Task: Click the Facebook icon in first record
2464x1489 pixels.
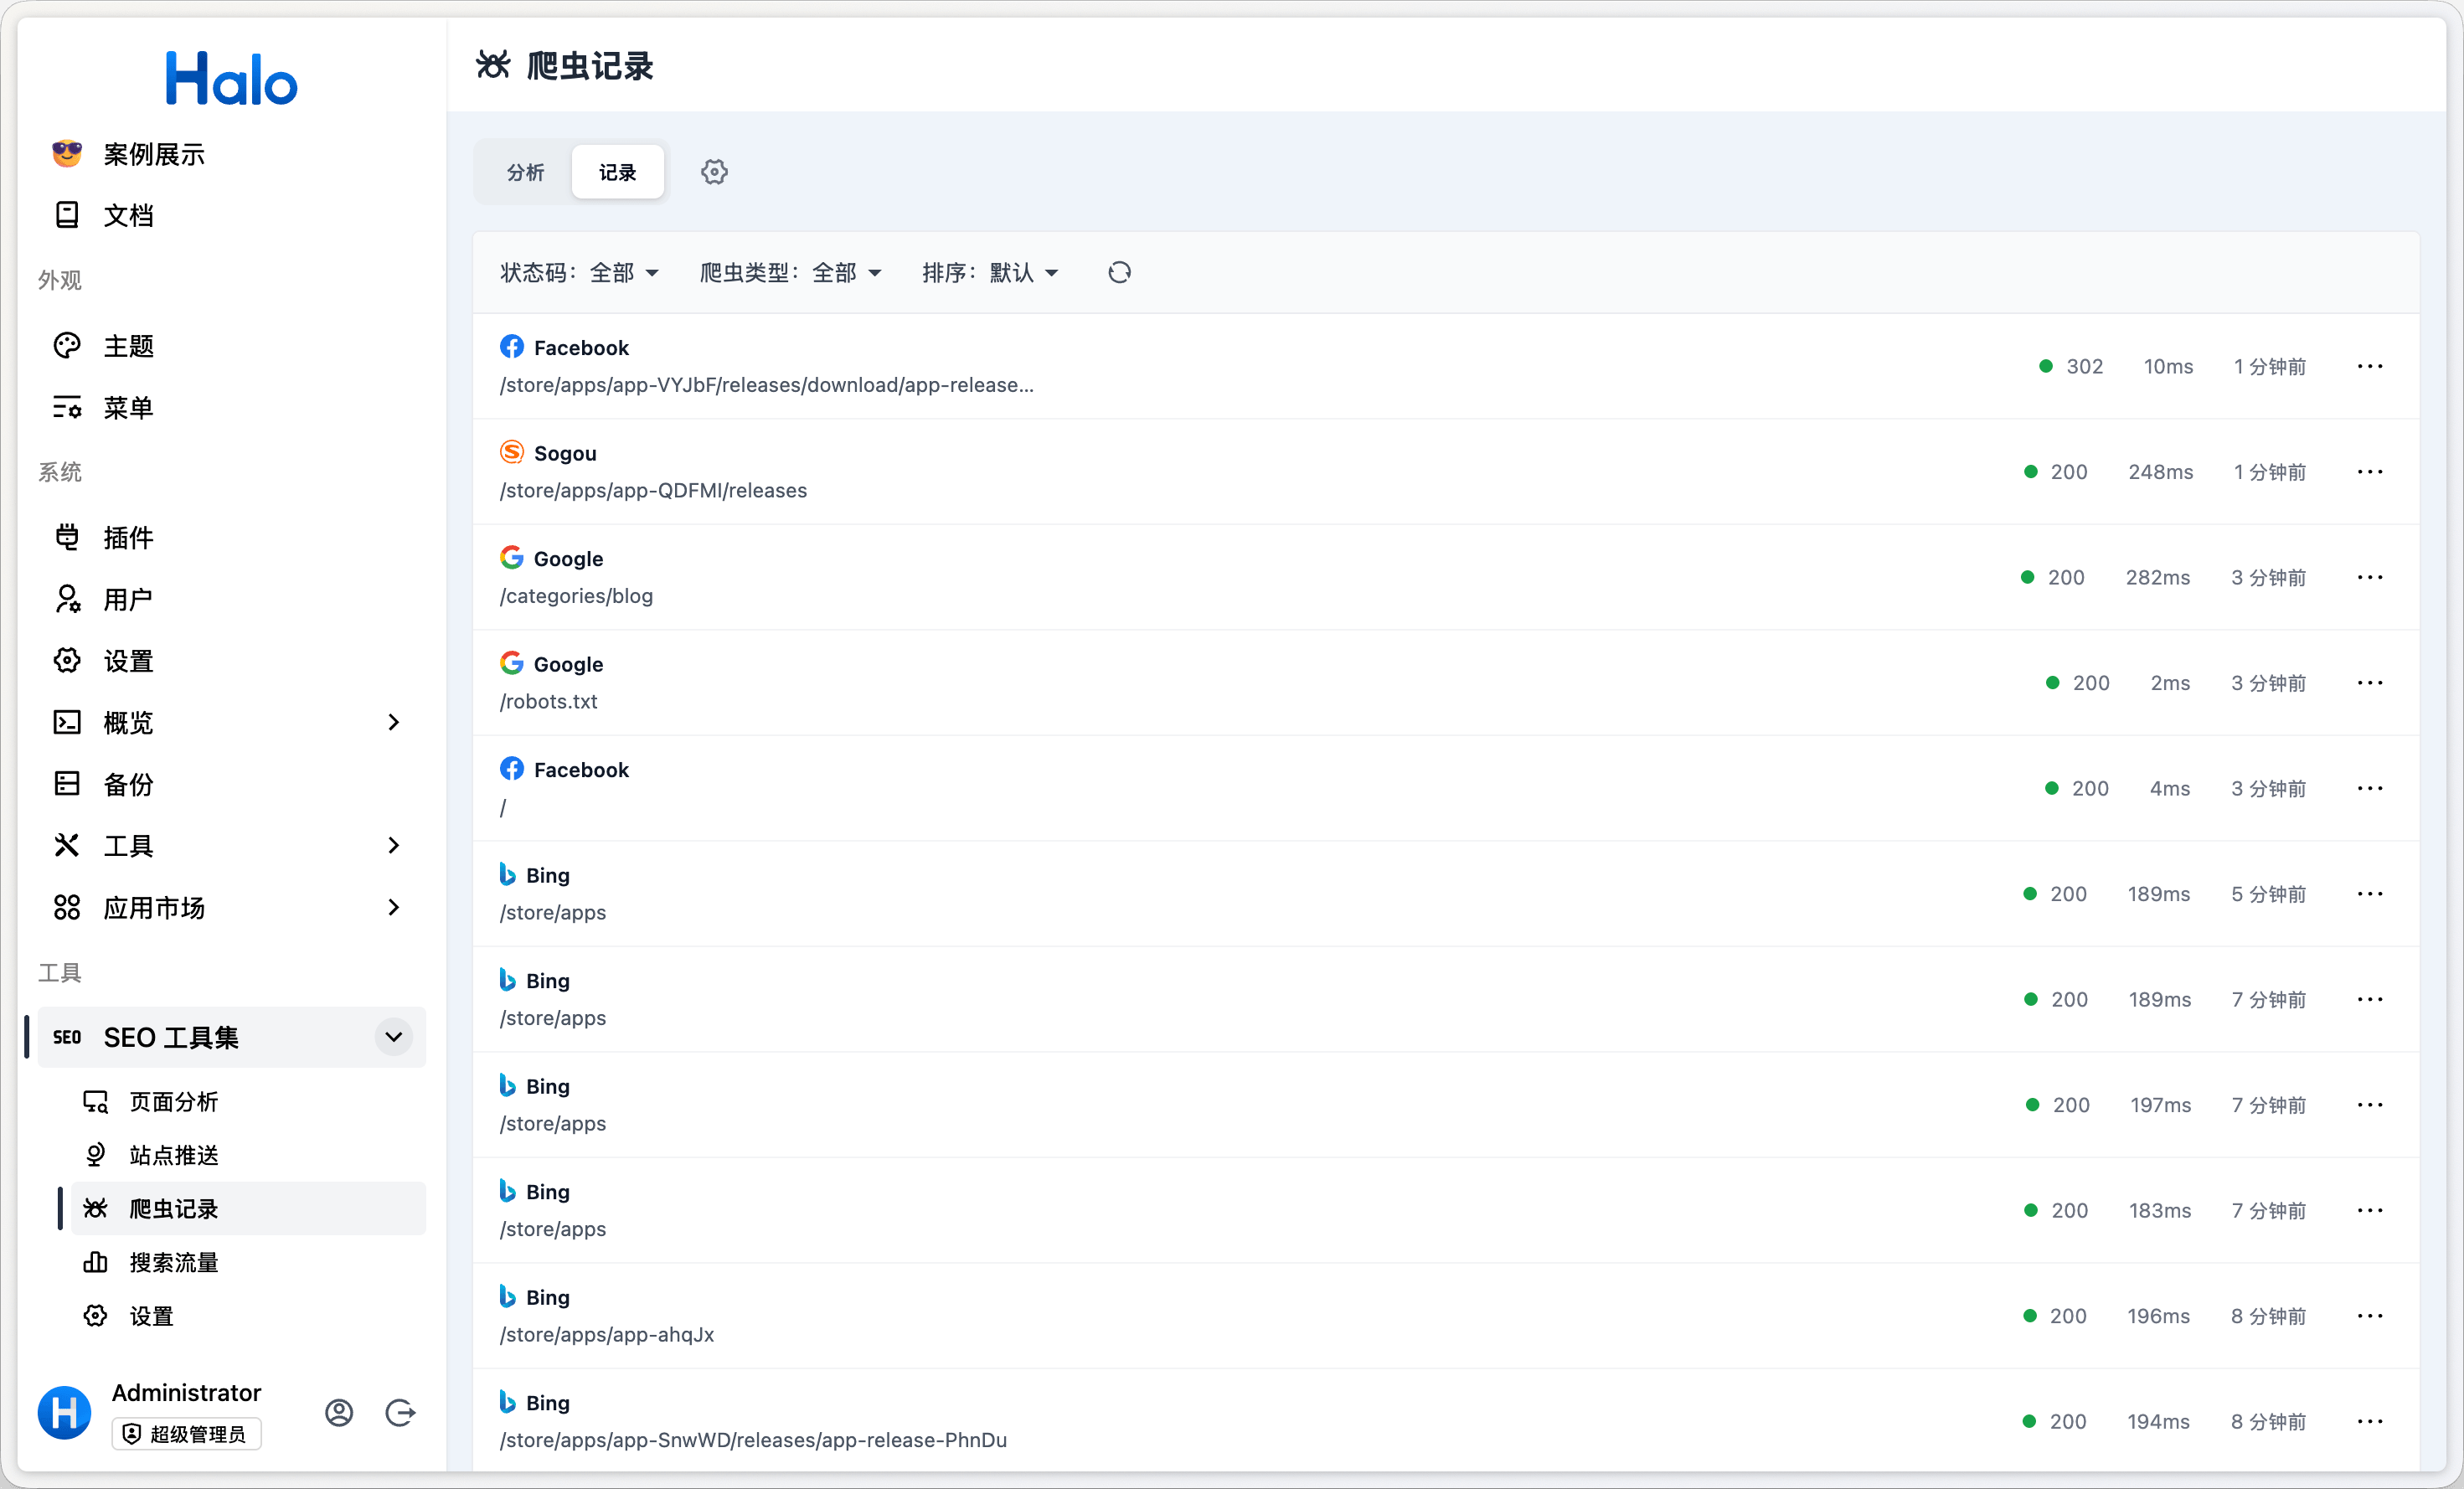Action: click(x=512, y=347)
